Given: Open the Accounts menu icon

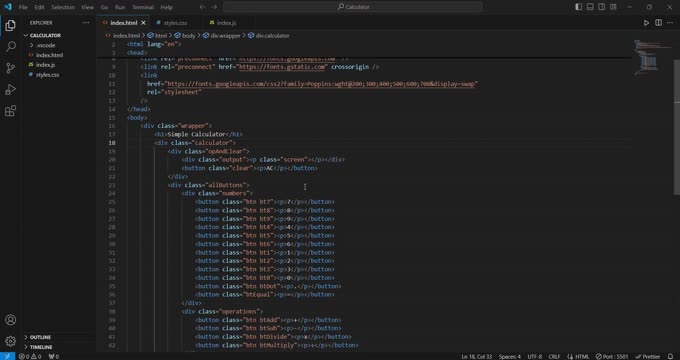Looking at the screenshot, I should click(10, 320).
